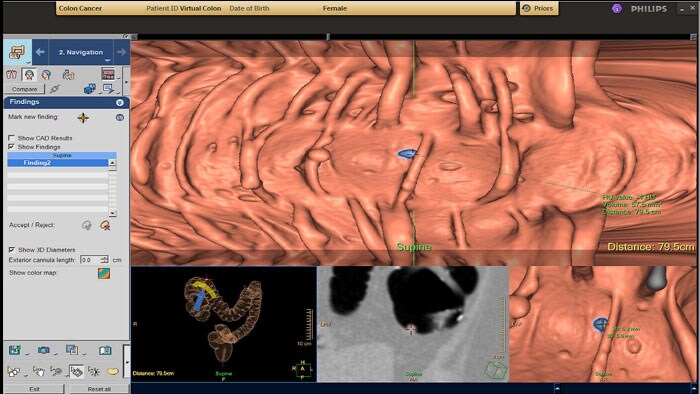Click the Reject finding icon
The height and width of the screenshot is (394, 700).
click(x=105, y=225)
